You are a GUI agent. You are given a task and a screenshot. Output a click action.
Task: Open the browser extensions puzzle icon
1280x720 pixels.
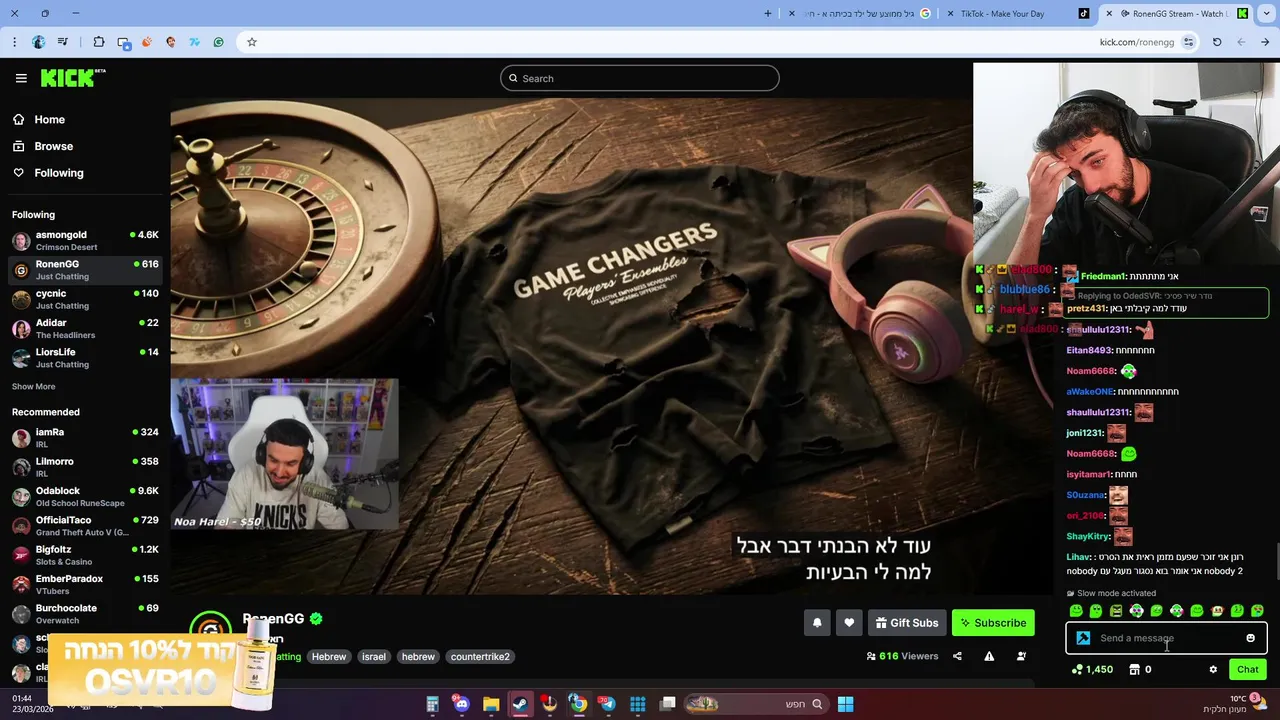(x=99, y=42)
